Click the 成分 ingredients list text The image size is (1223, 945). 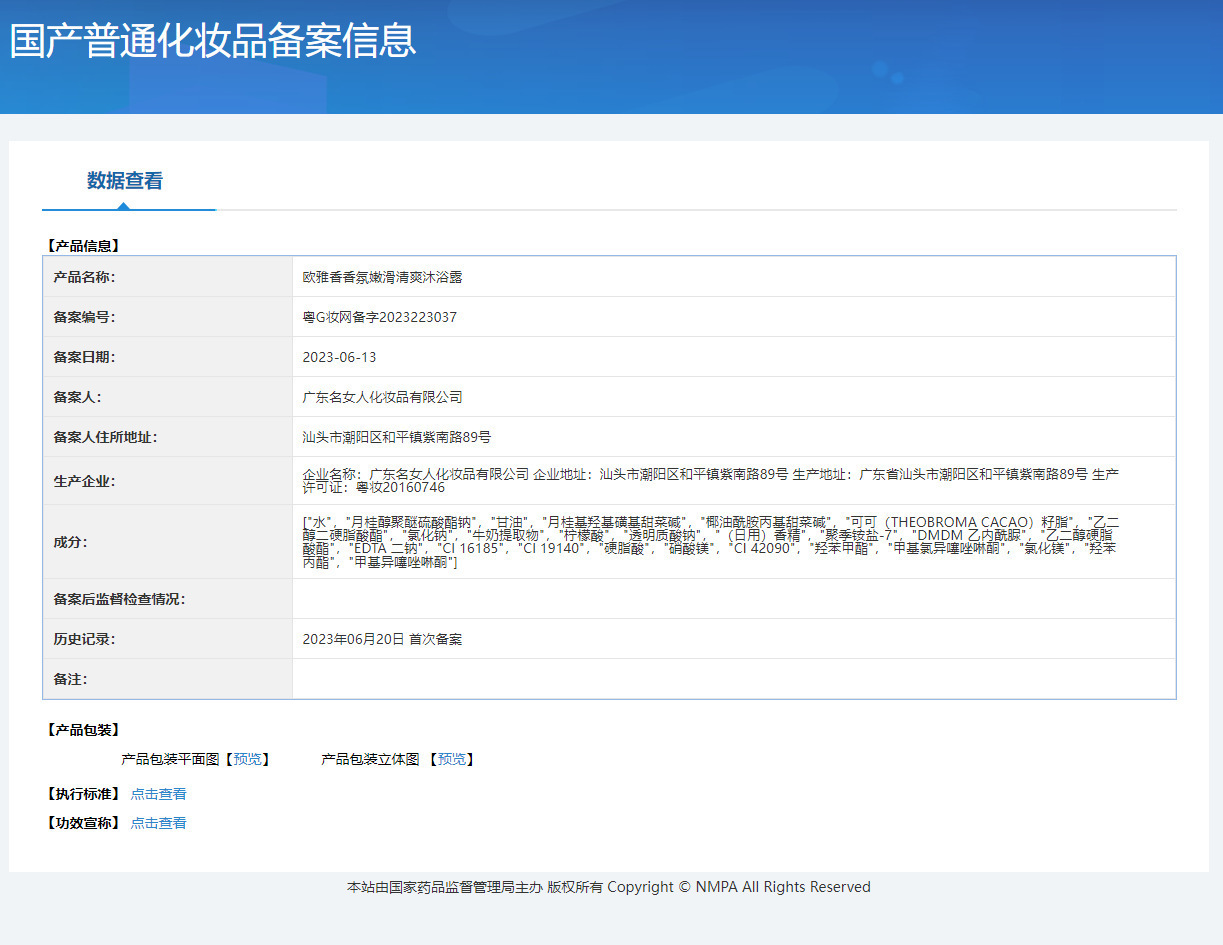point(710,542)
